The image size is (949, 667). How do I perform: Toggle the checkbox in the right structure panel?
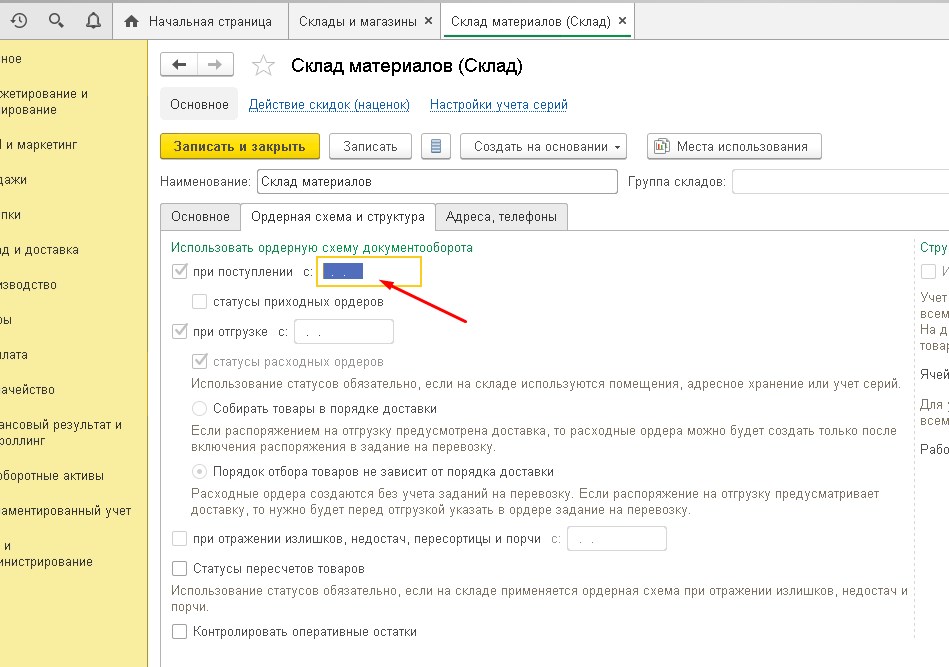[928, 271]
